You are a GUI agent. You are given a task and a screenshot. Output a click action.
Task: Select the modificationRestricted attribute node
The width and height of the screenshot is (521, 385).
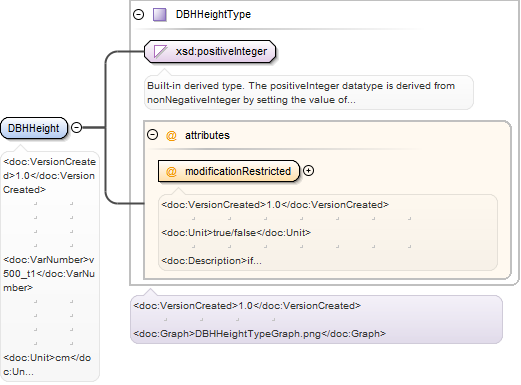[229, 171]
